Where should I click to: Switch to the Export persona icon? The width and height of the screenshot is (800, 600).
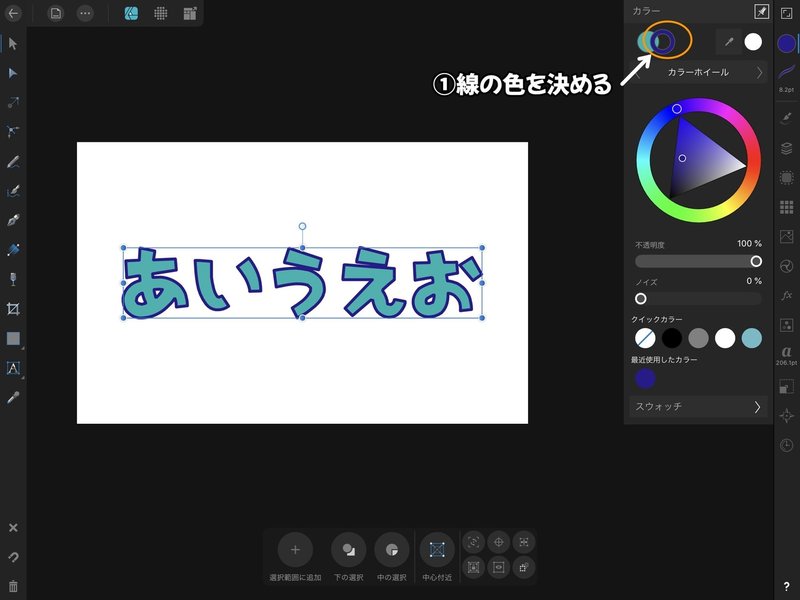tap(190, 13)
